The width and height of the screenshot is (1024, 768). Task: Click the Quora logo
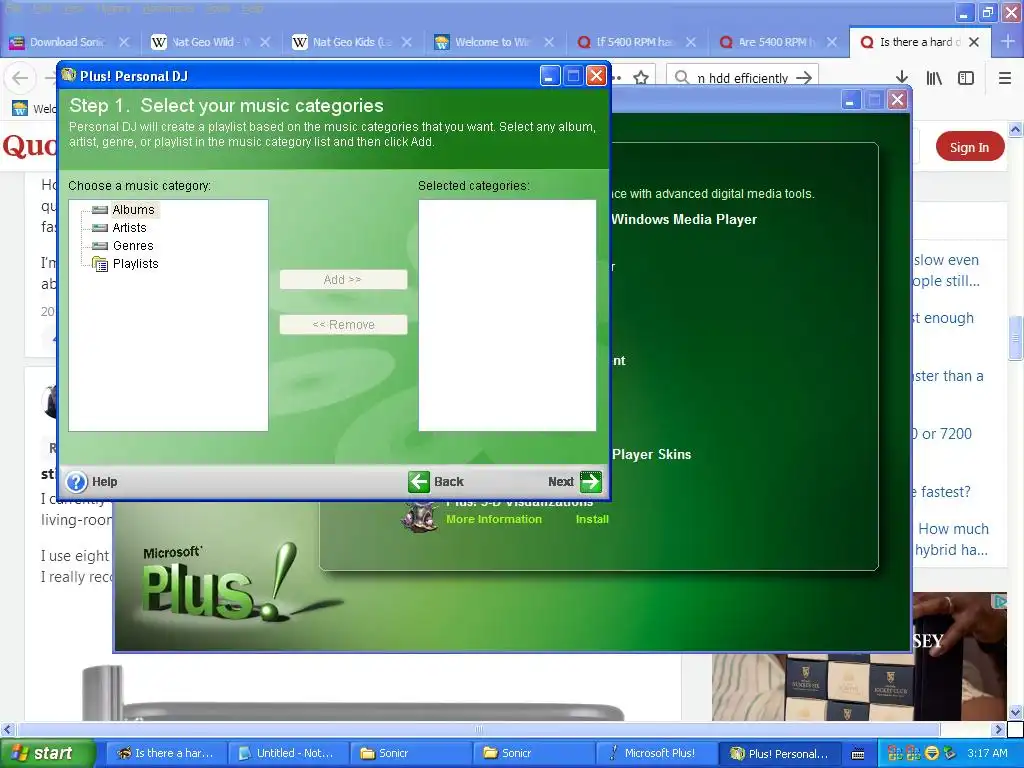(29, 146)
